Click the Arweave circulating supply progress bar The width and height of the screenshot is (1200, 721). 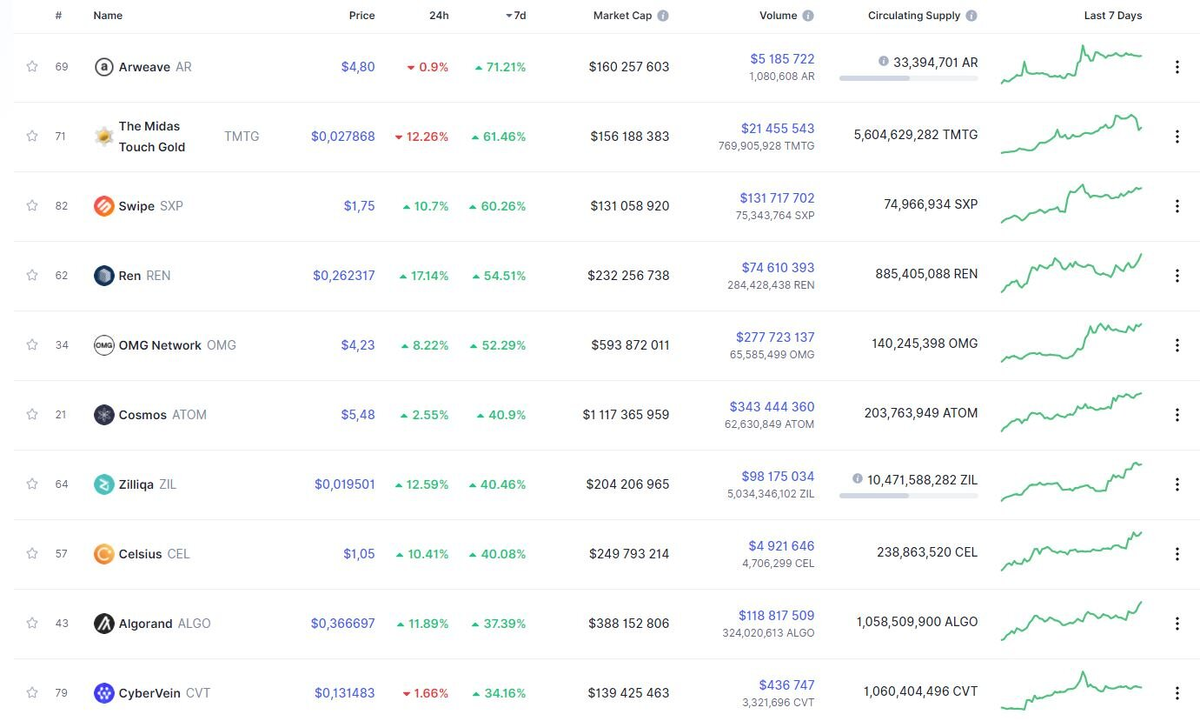(909, 78)
